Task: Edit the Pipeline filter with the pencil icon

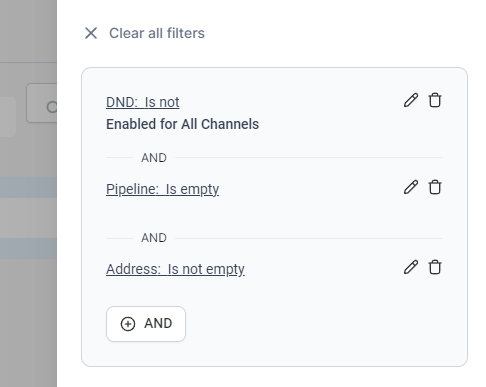Action: (411, 187)
